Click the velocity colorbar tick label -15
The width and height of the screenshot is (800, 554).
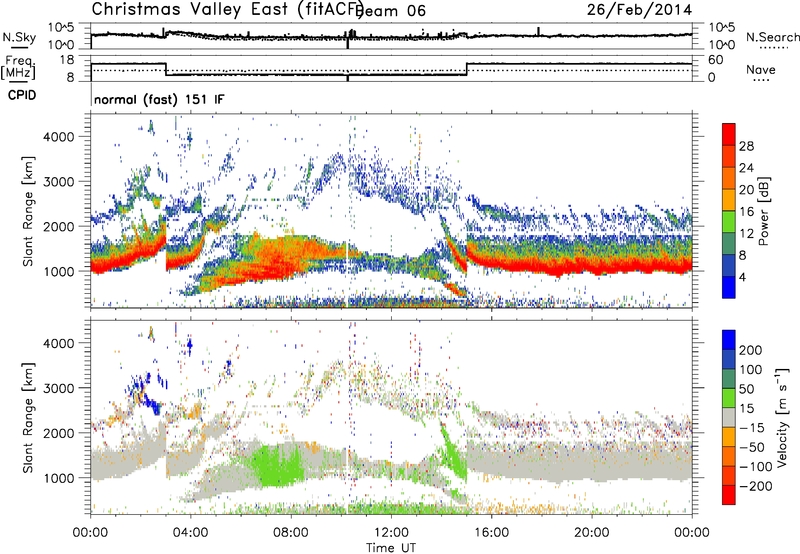tap(752, 428)
